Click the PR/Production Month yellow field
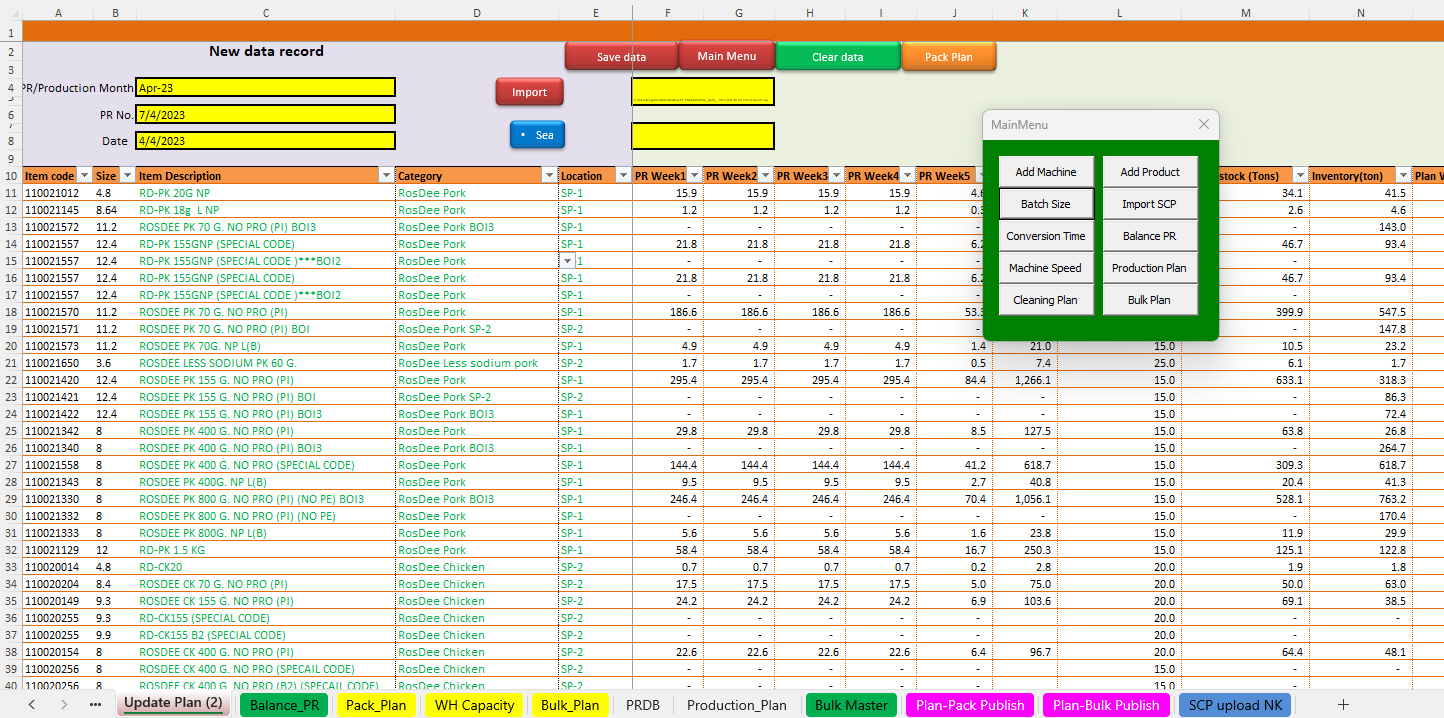1444x718 pixels. 265,88
